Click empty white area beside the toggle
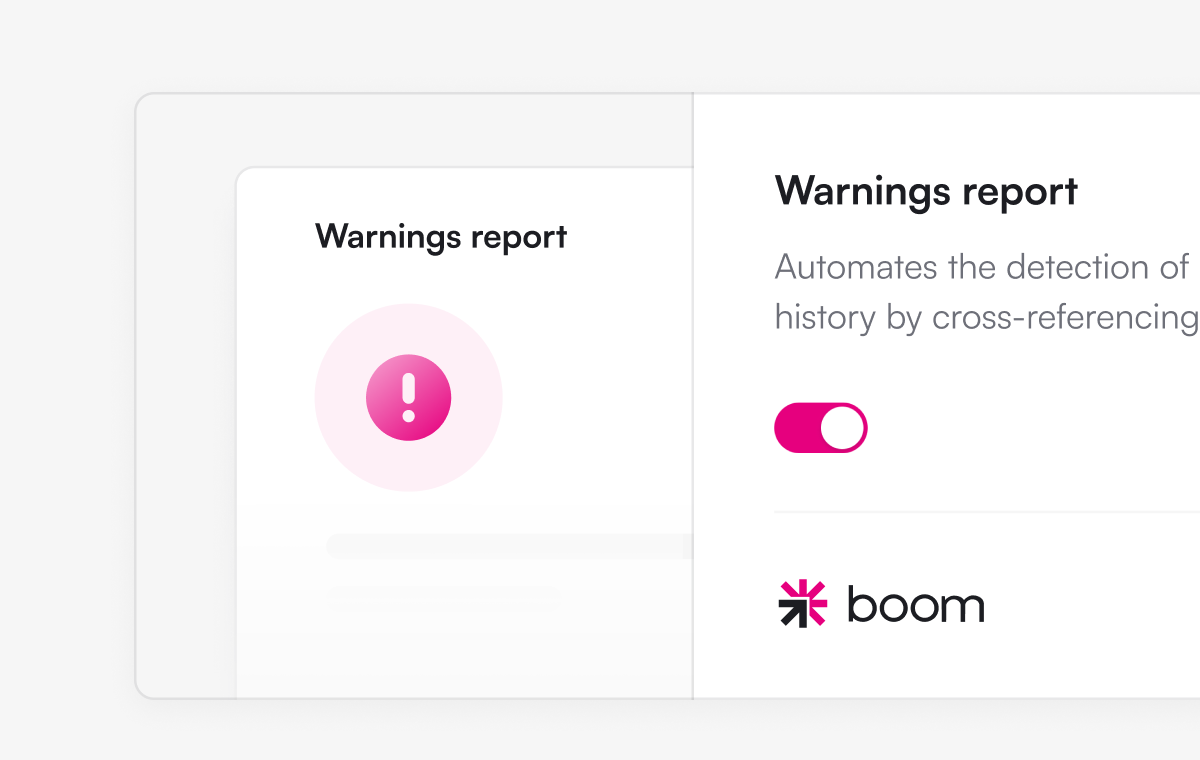 pos(1030,428)
